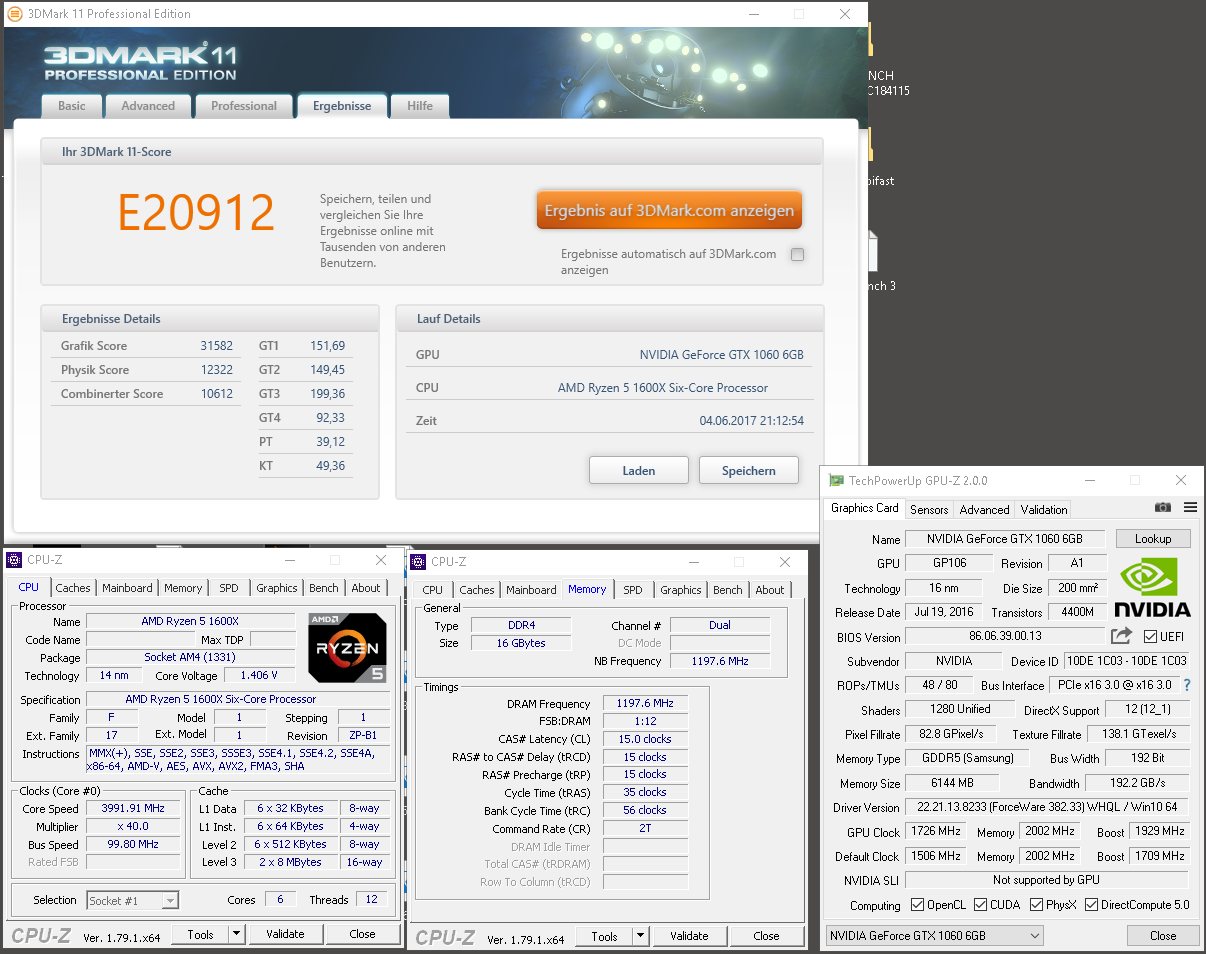Switch to the Advanced tab in 3DMark
The height and width of the screenshot is (954, 1206).
click(x=148, y=106)
